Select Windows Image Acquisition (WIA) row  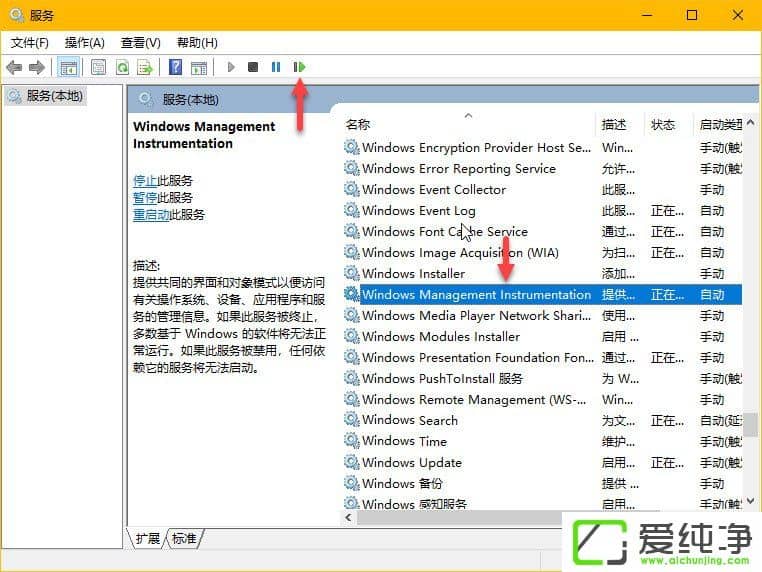click(x=543, y=253)
